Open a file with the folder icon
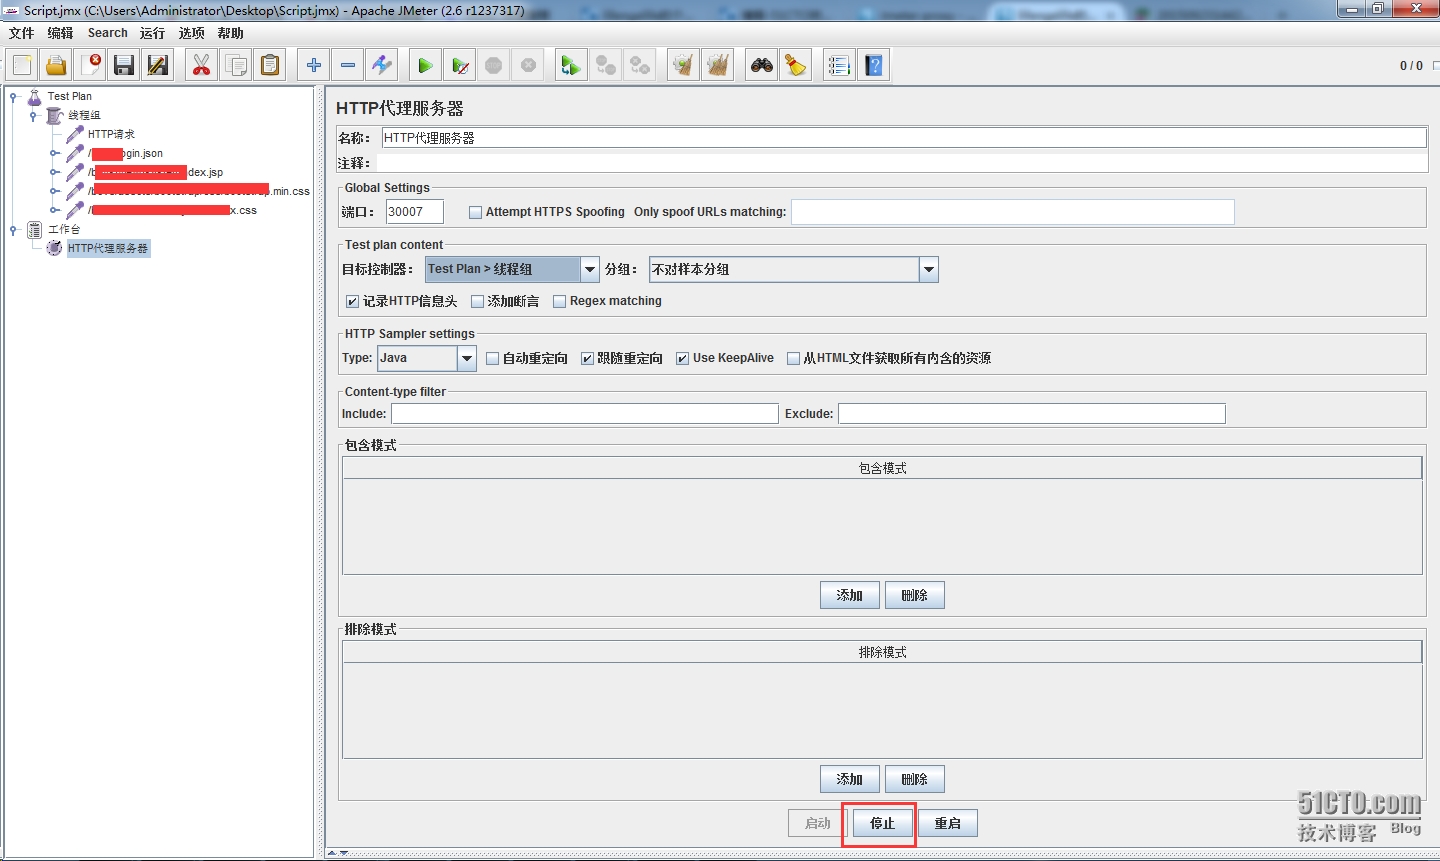This screenshot has width=1440, height=861. (56, 66)
